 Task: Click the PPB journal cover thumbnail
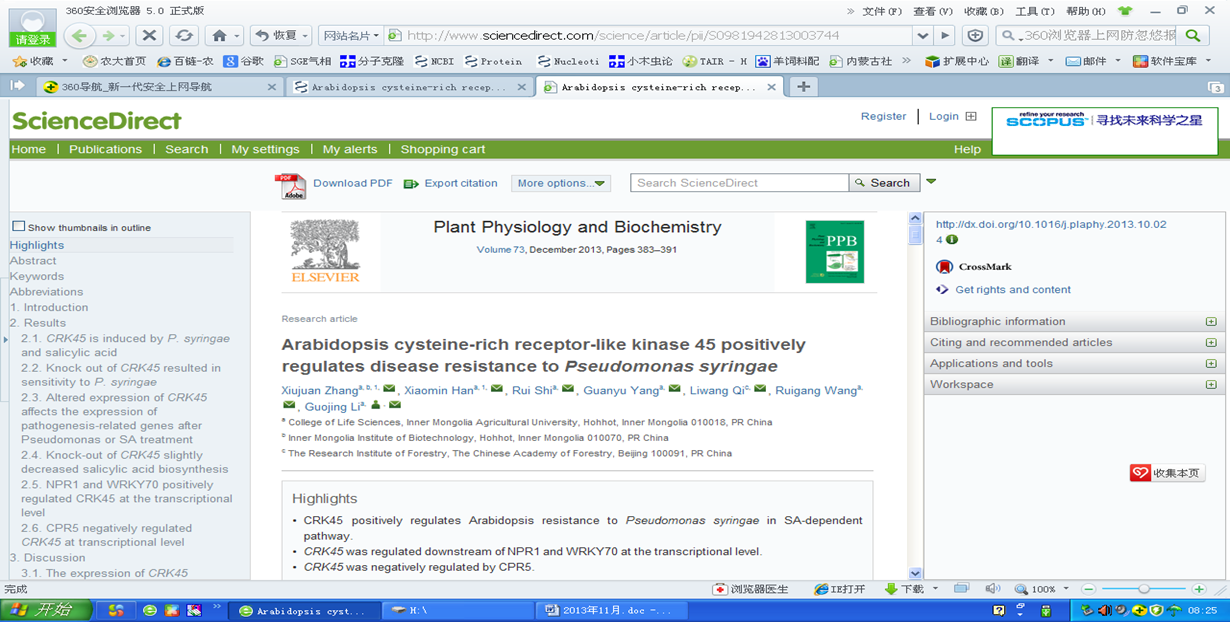[x=834, y=251]
